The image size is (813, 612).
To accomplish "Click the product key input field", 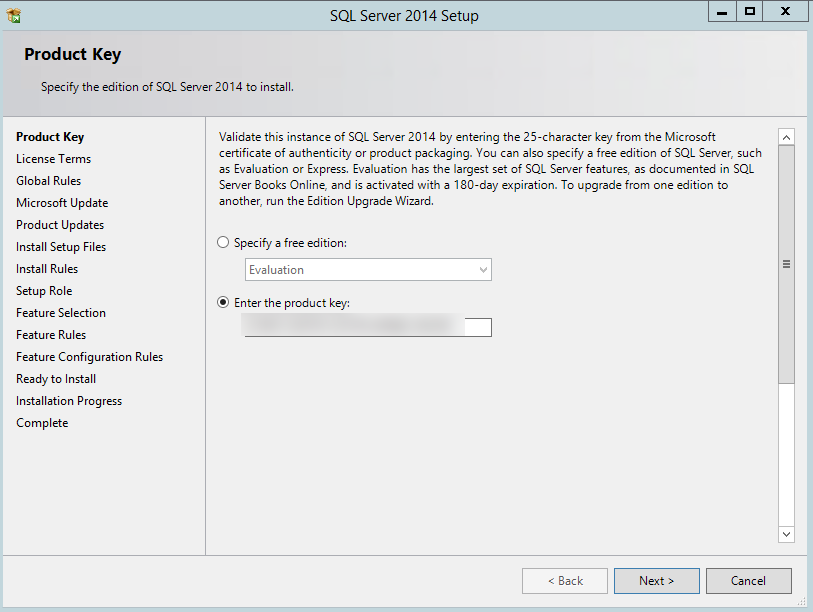I will [x=368, y=327].
